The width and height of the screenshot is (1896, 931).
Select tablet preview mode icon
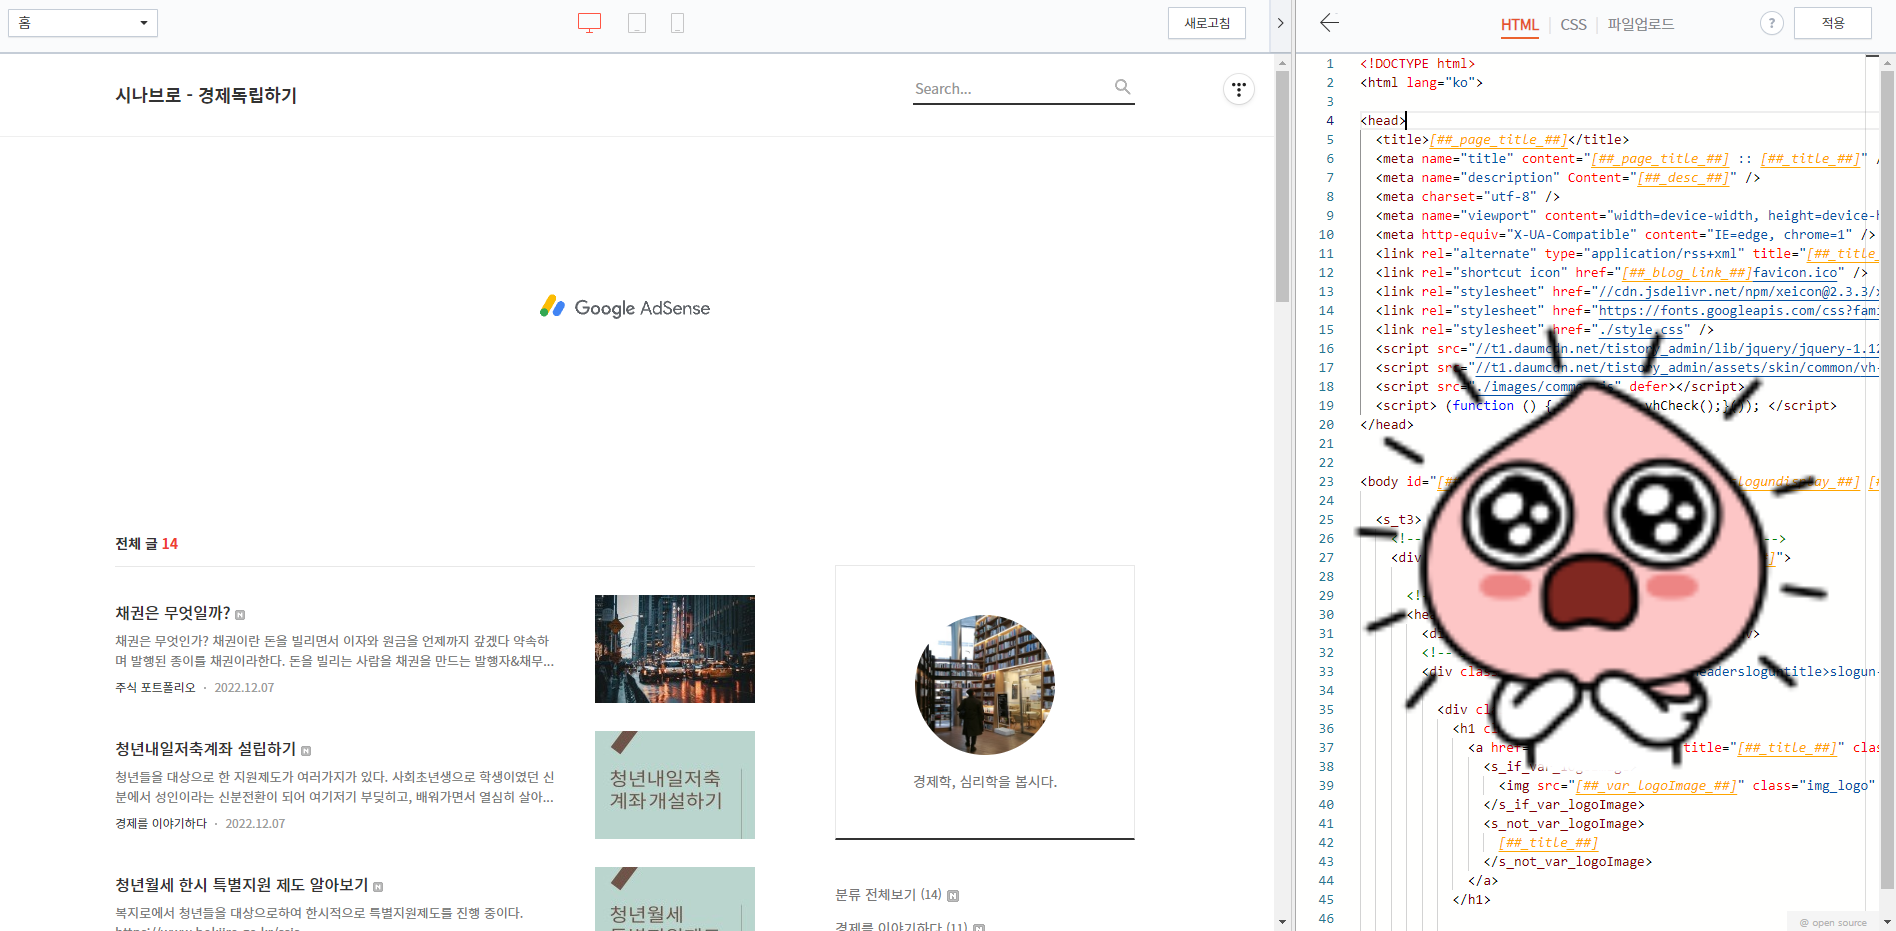(x=637, y=23)
